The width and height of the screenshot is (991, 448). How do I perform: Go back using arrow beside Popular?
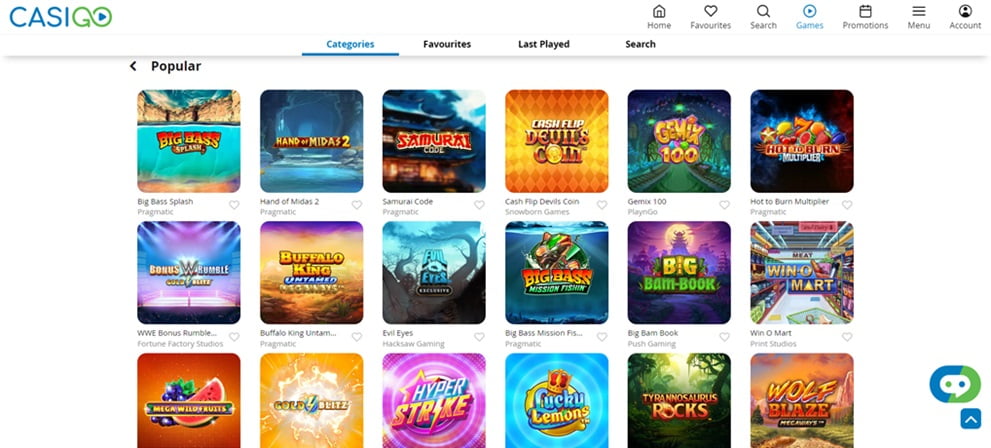point(133,66)
